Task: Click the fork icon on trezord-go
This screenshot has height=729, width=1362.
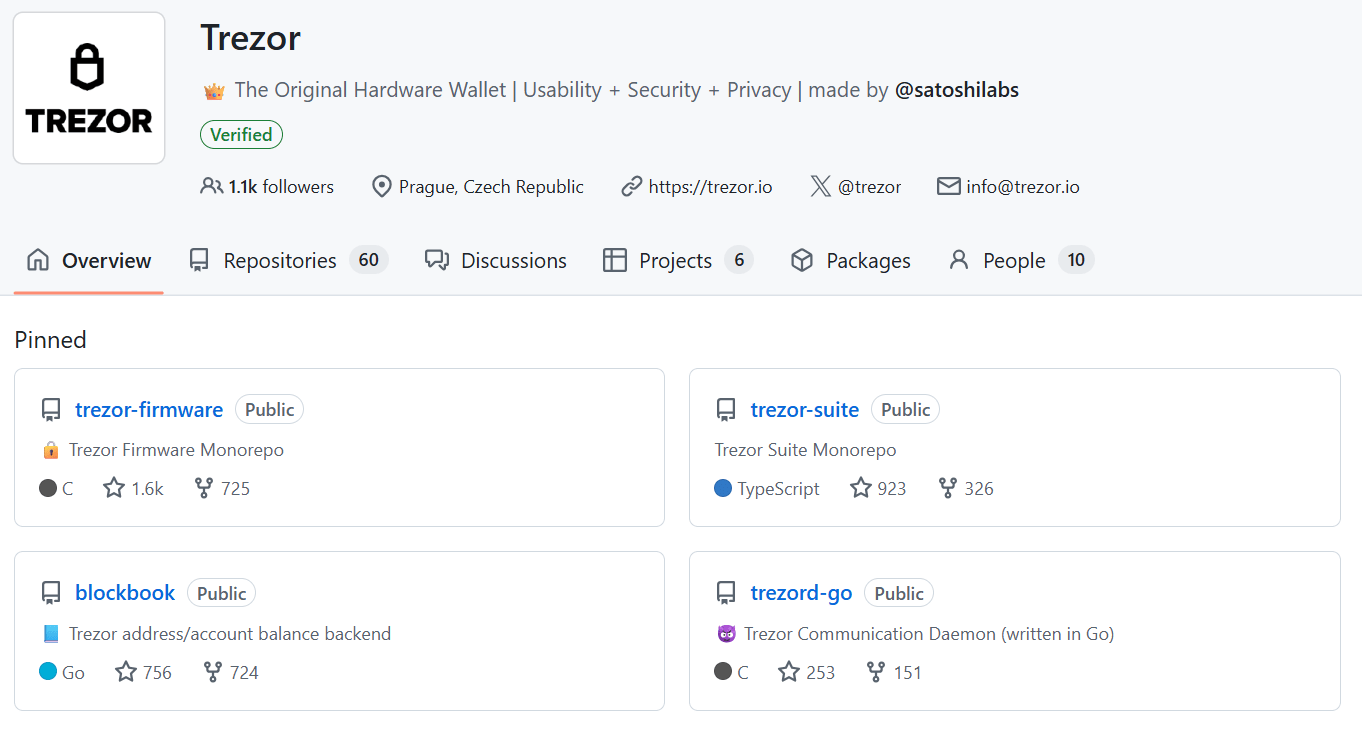Action: pyautogui.click(x=876, y=672)
